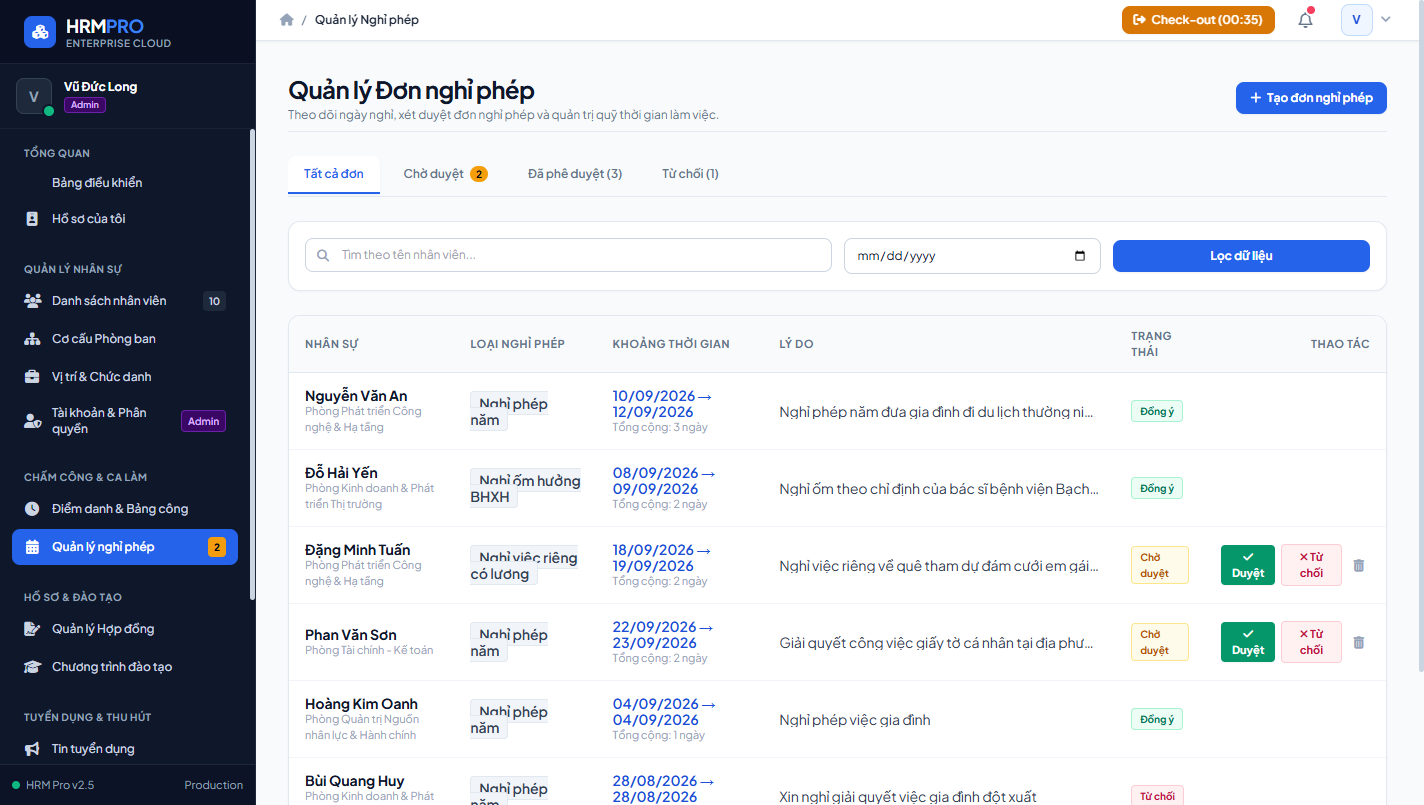The width and height of the screenshot is (1424, 805).
Task: Go to home via breadcrumb house icon
Action: [287, 20]
